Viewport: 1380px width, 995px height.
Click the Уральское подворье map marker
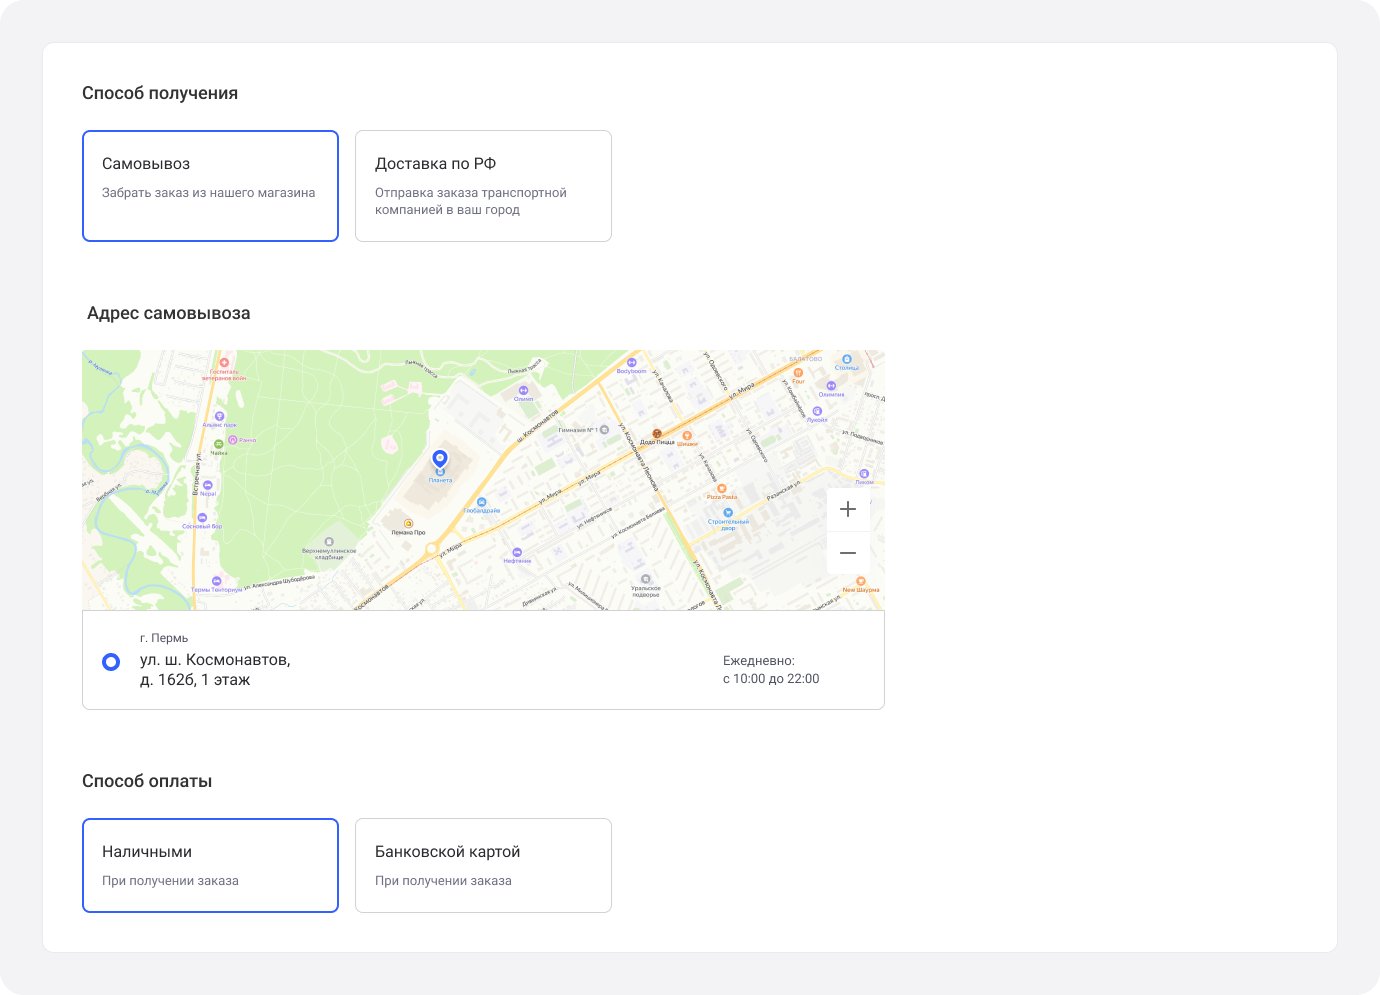[x=645, y=579]
